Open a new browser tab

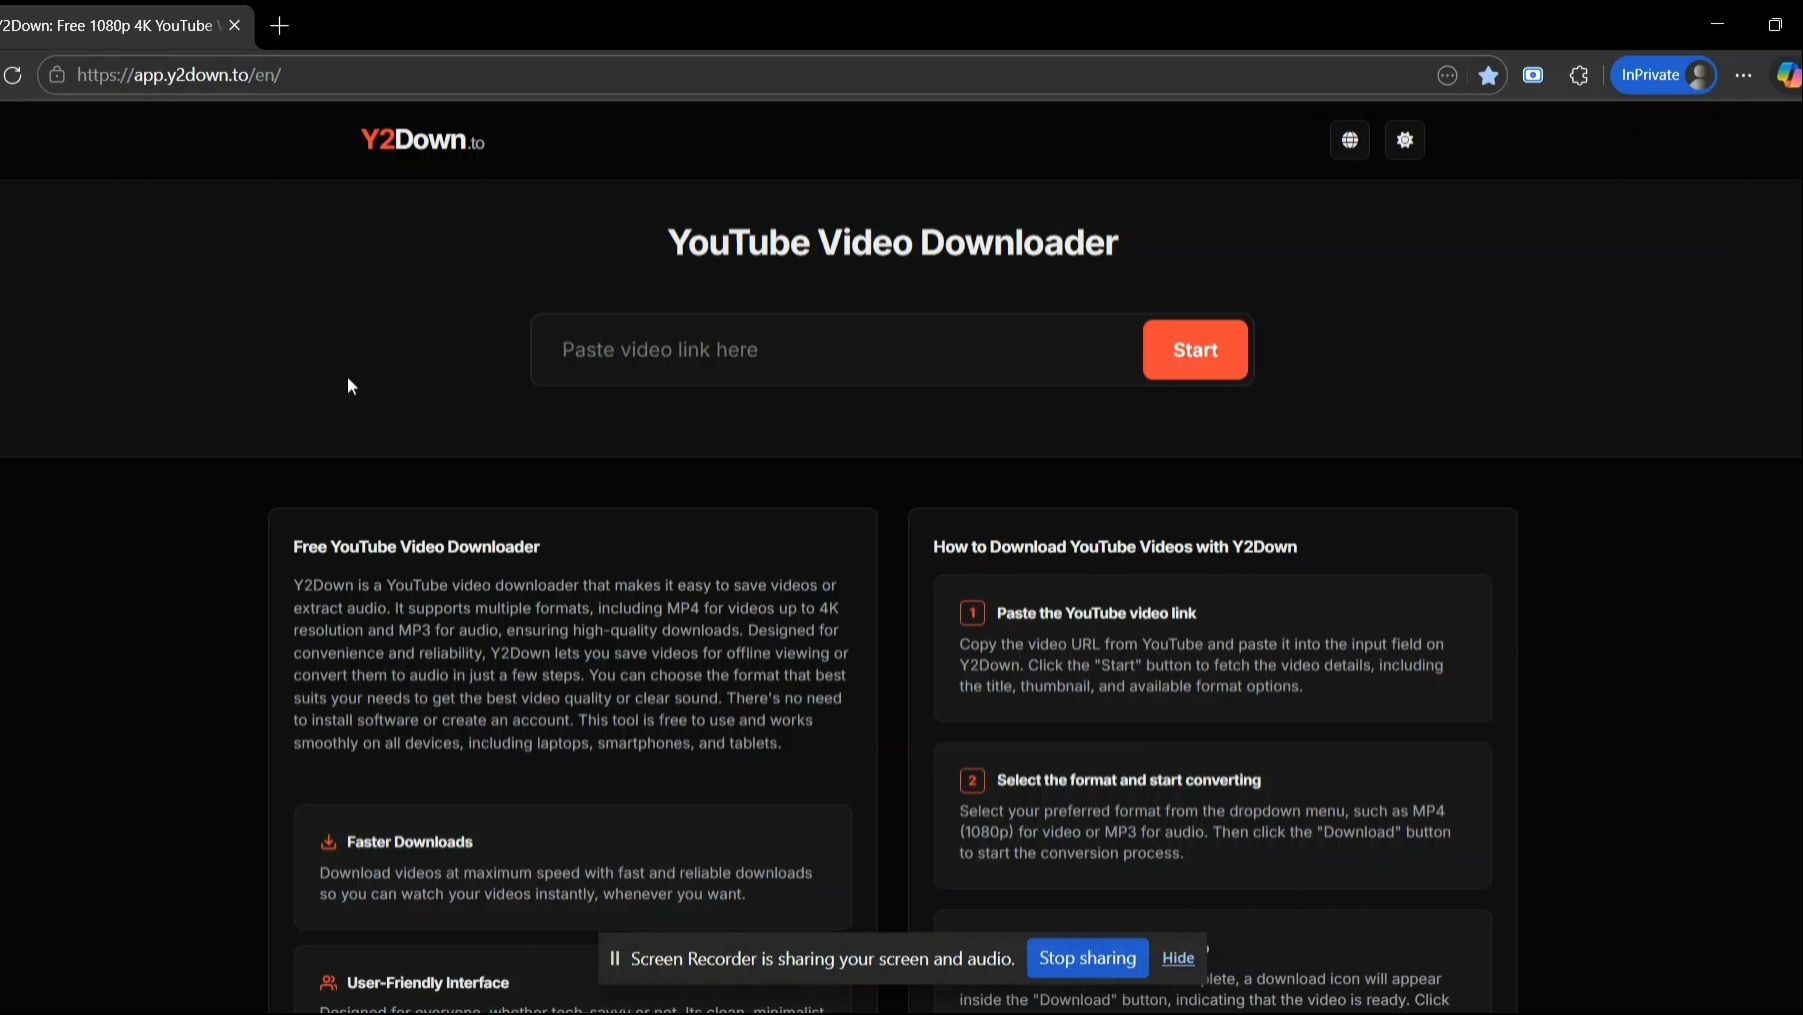pos(280,26)
